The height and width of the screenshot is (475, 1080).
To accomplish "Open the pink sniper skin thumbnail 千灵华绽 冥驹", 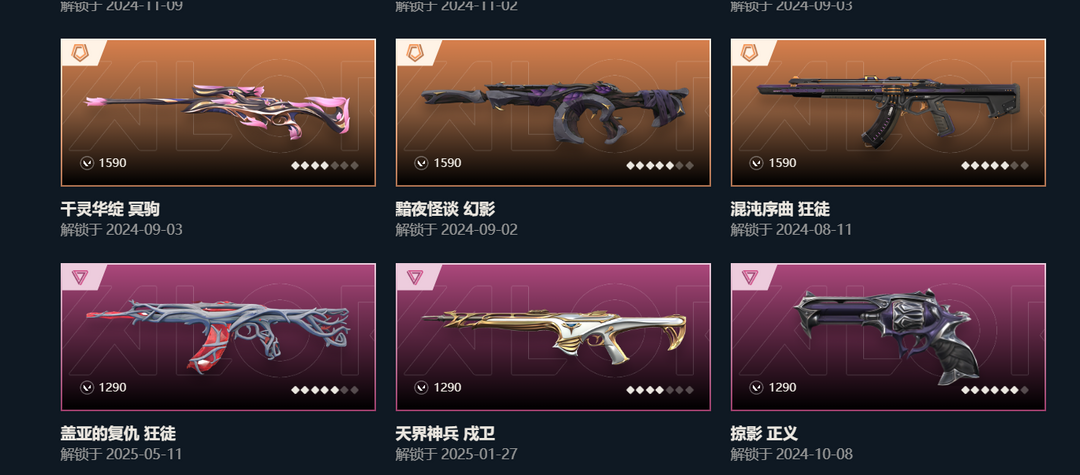I will click(x=218, y=112).
